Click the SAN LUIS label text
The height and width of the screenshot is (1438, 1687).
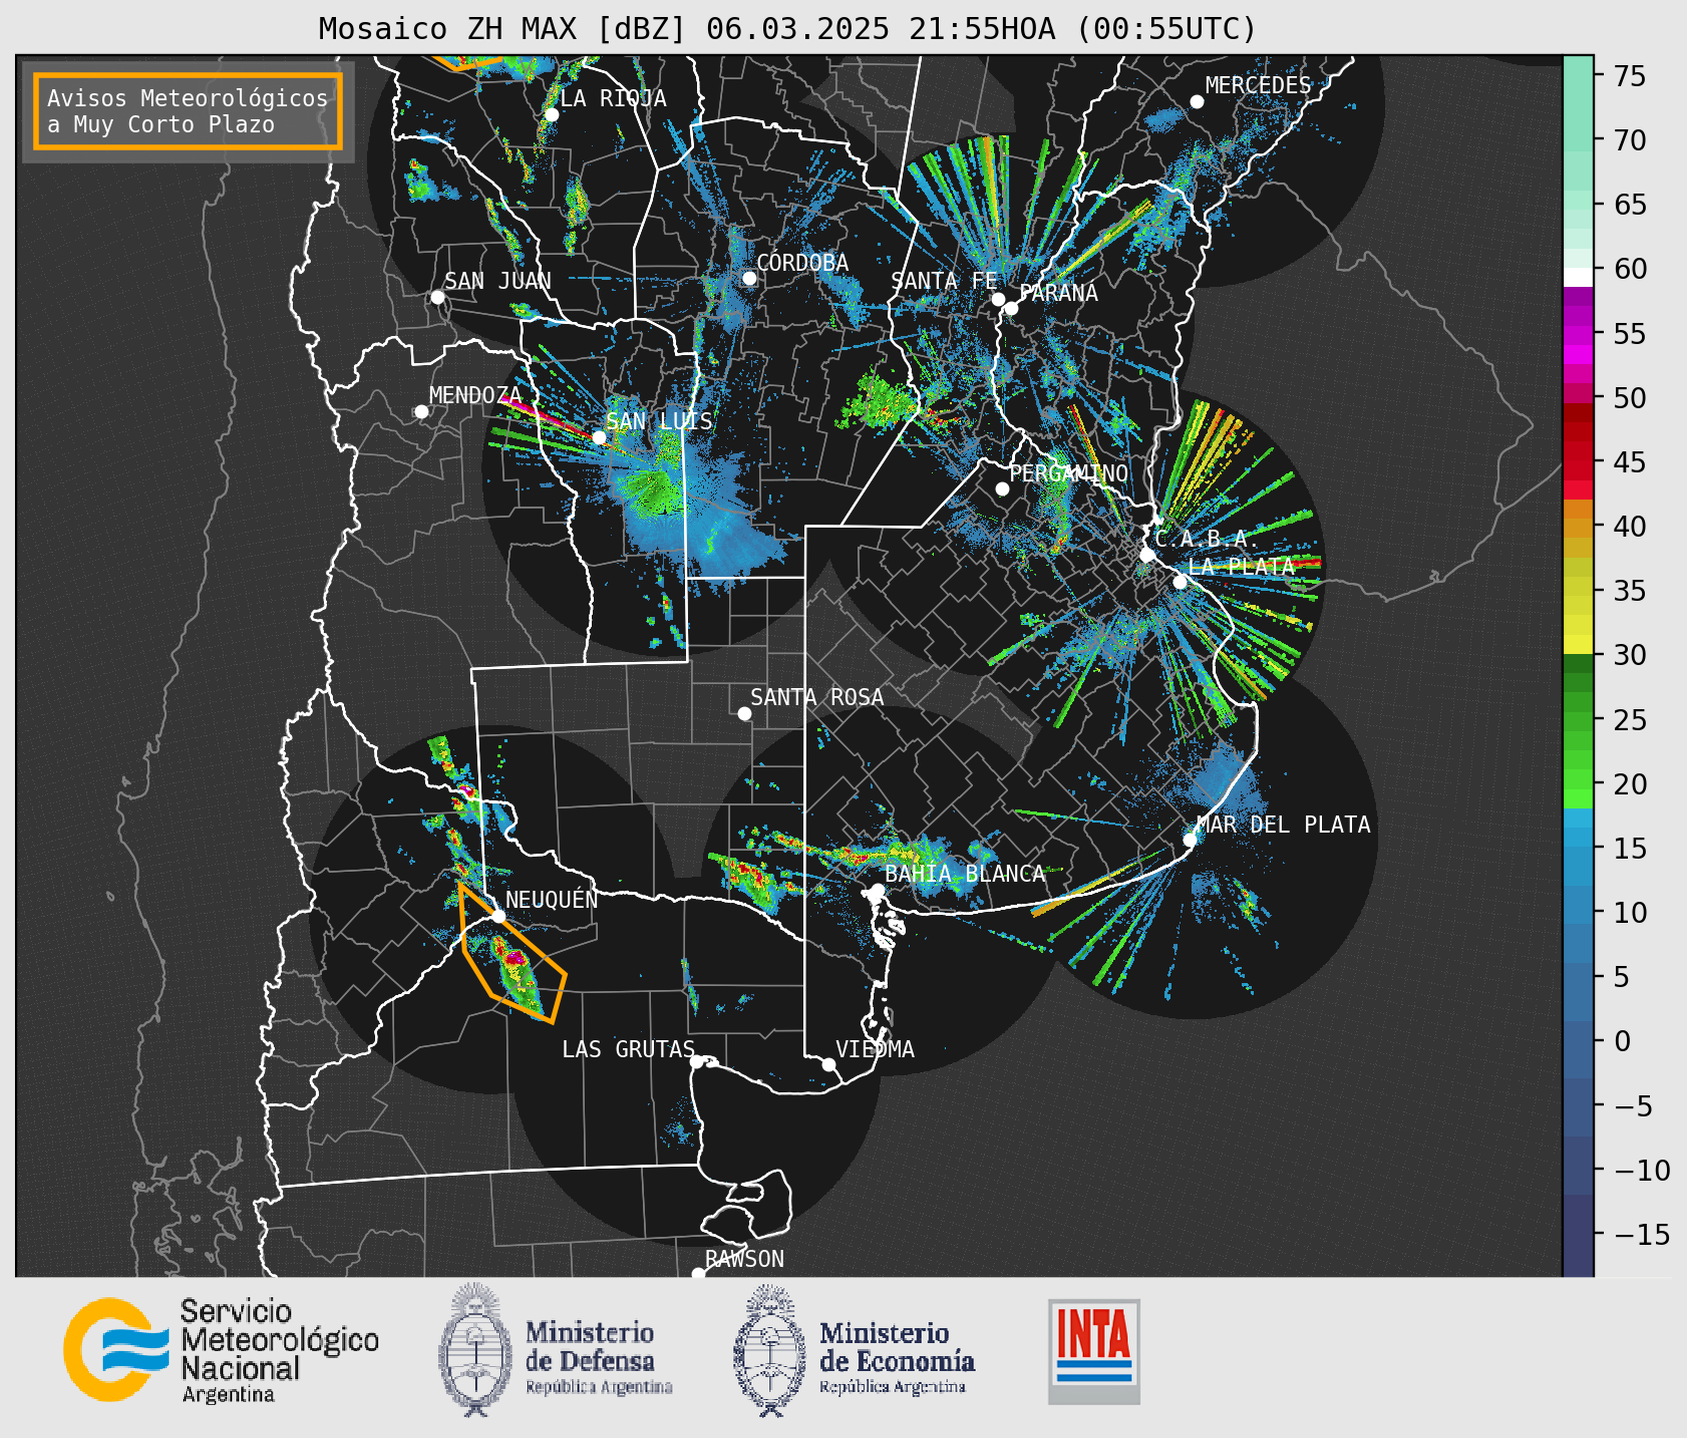660,421
